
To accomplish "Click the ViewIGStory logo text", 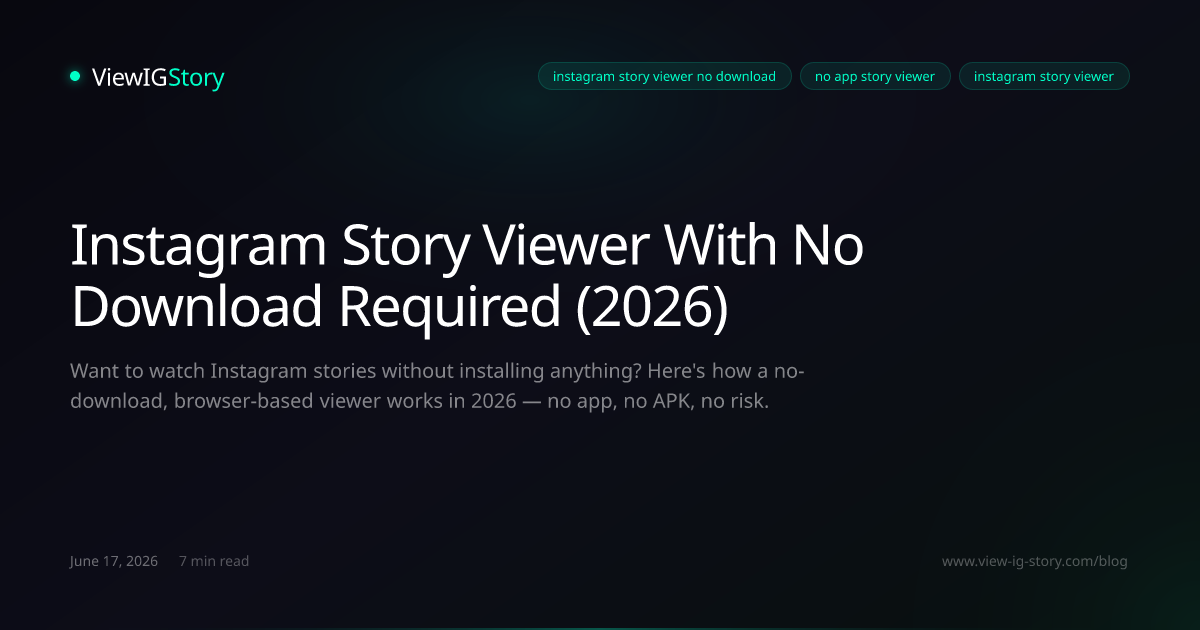I will 158,77.
